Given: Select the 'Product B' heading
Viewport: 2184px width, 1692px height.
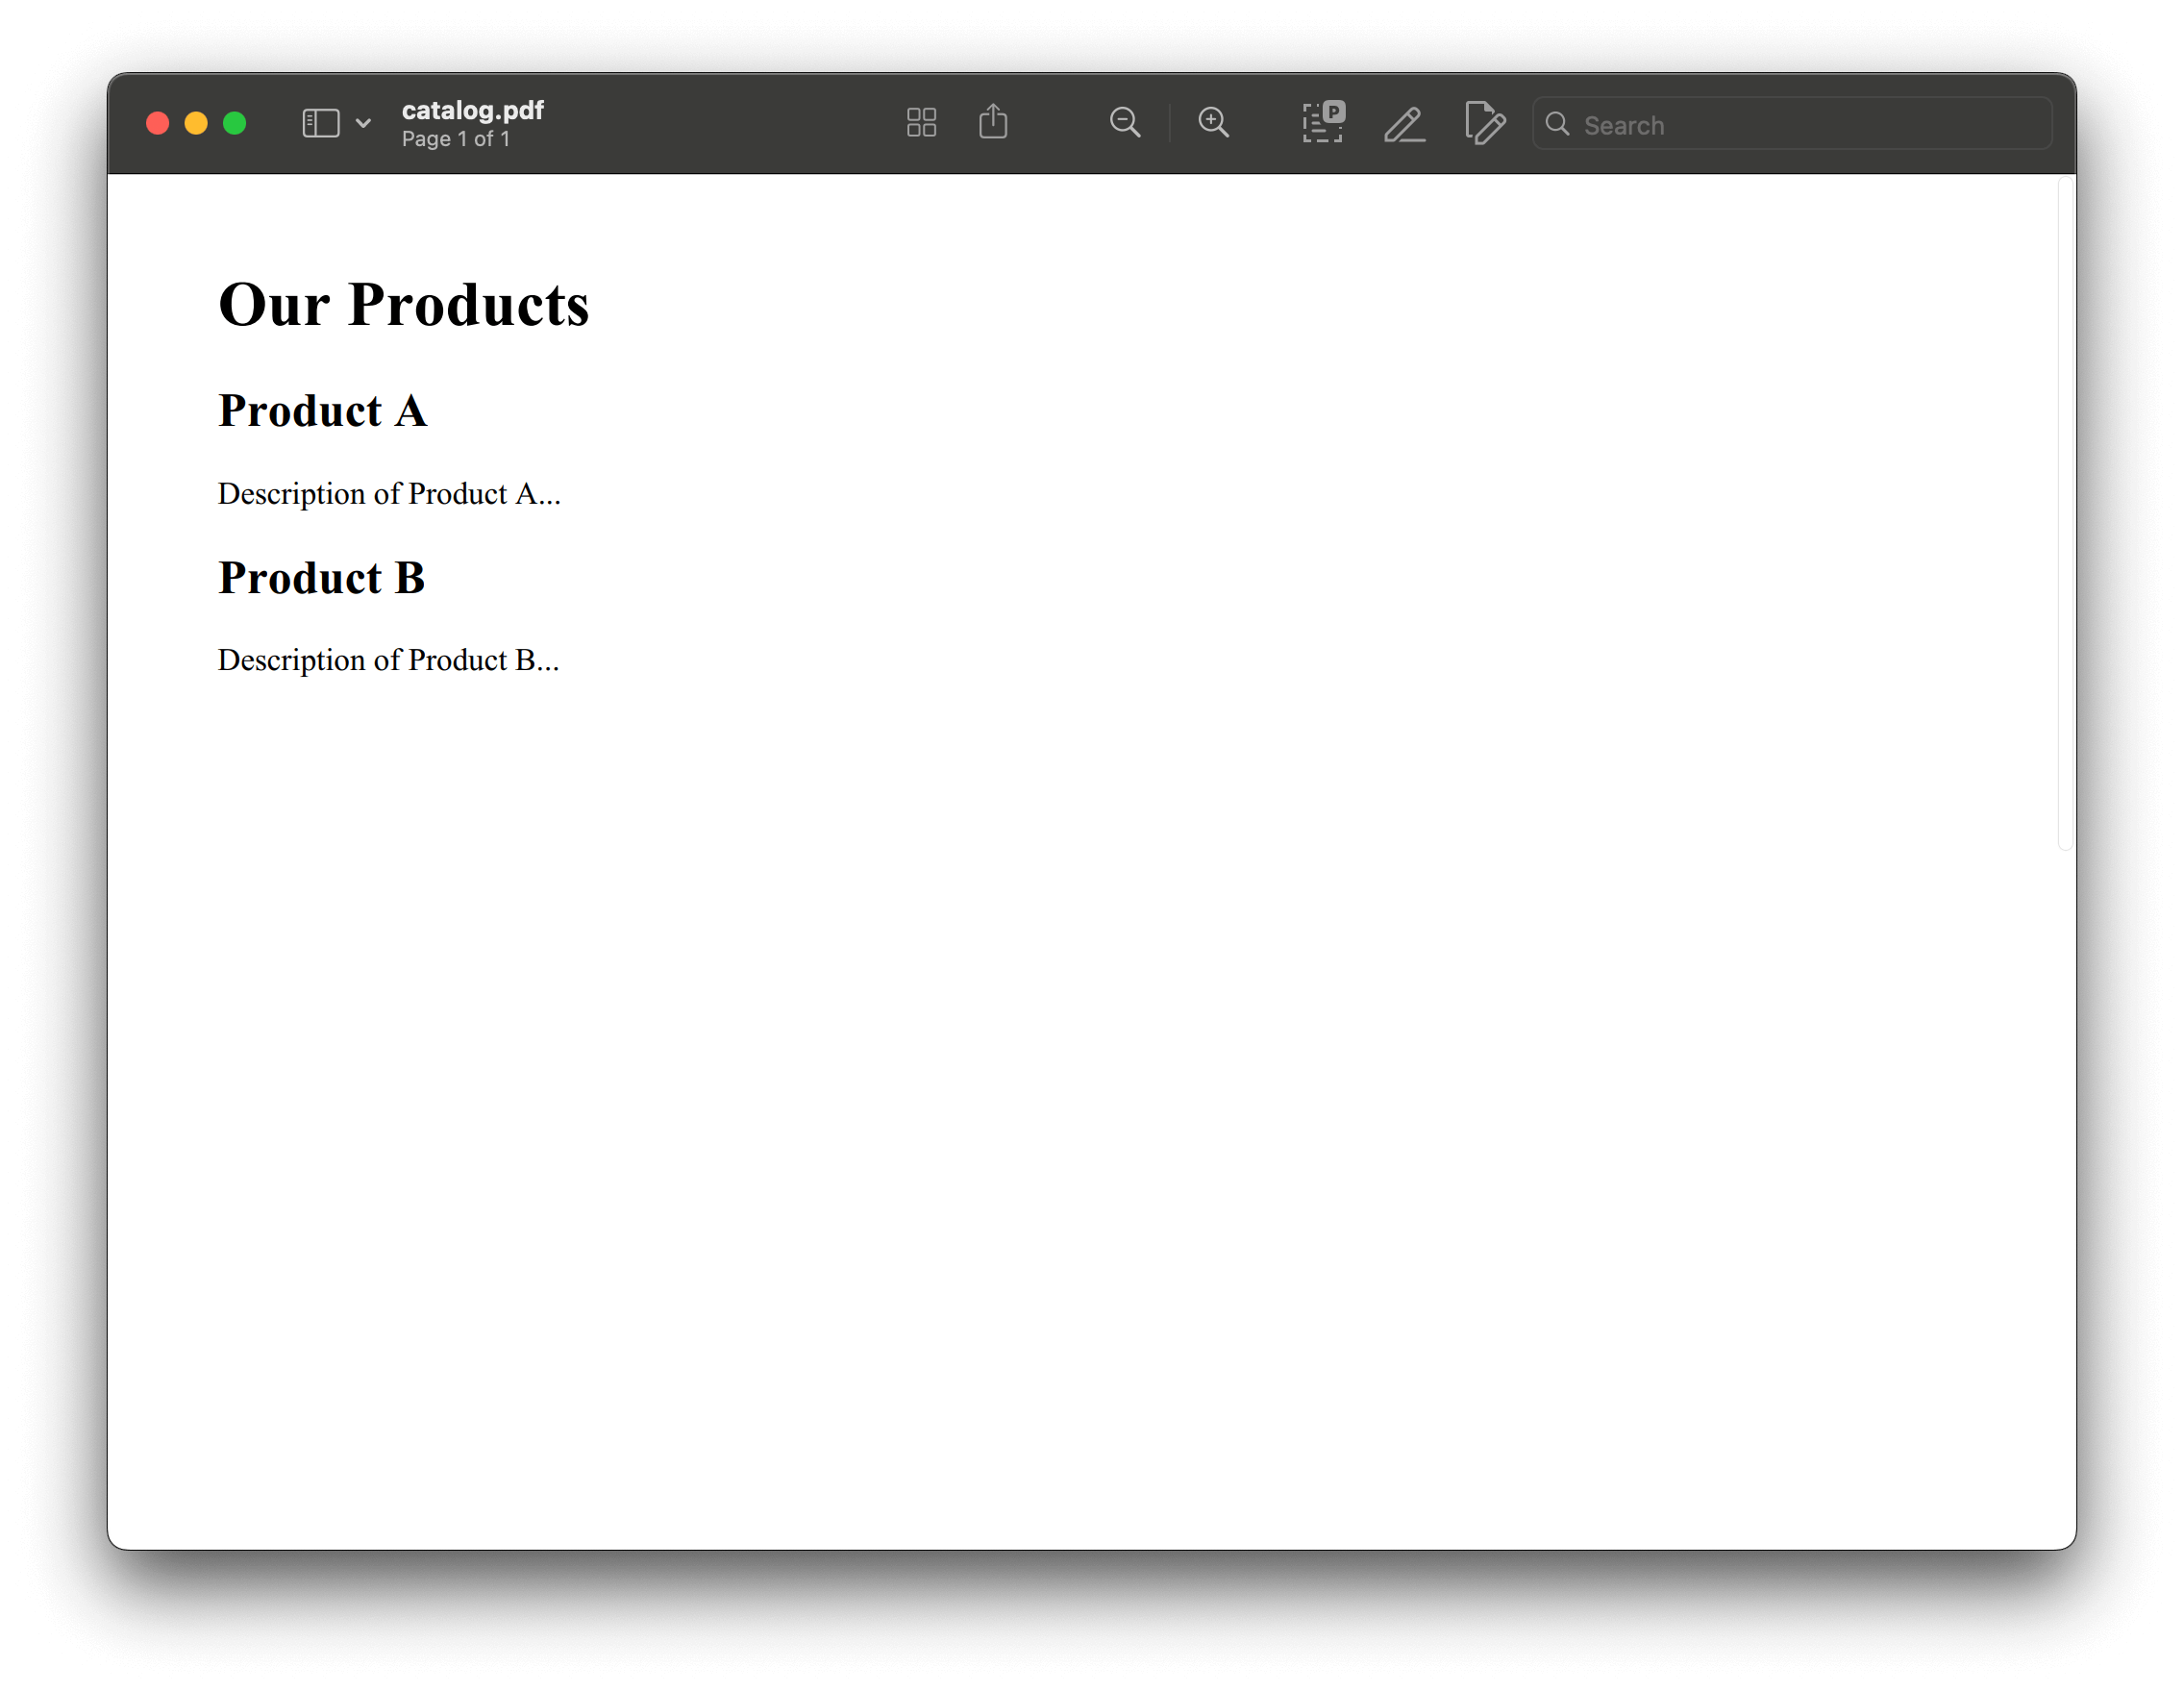Looking at the screenshot, I should pos(321,577).
